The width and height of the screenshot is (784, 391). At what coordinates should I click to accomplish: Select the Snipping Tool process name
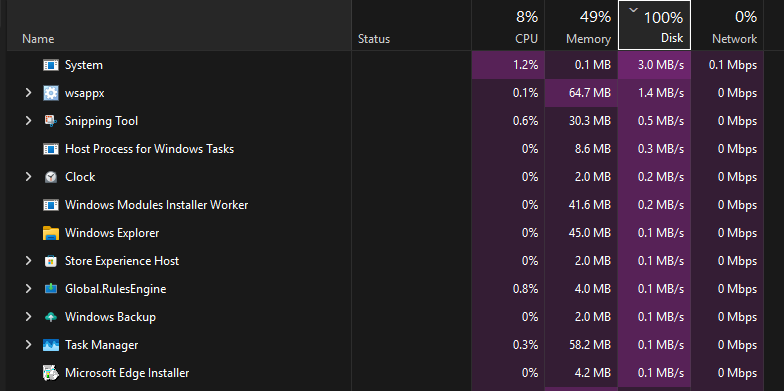coord(102,122)
